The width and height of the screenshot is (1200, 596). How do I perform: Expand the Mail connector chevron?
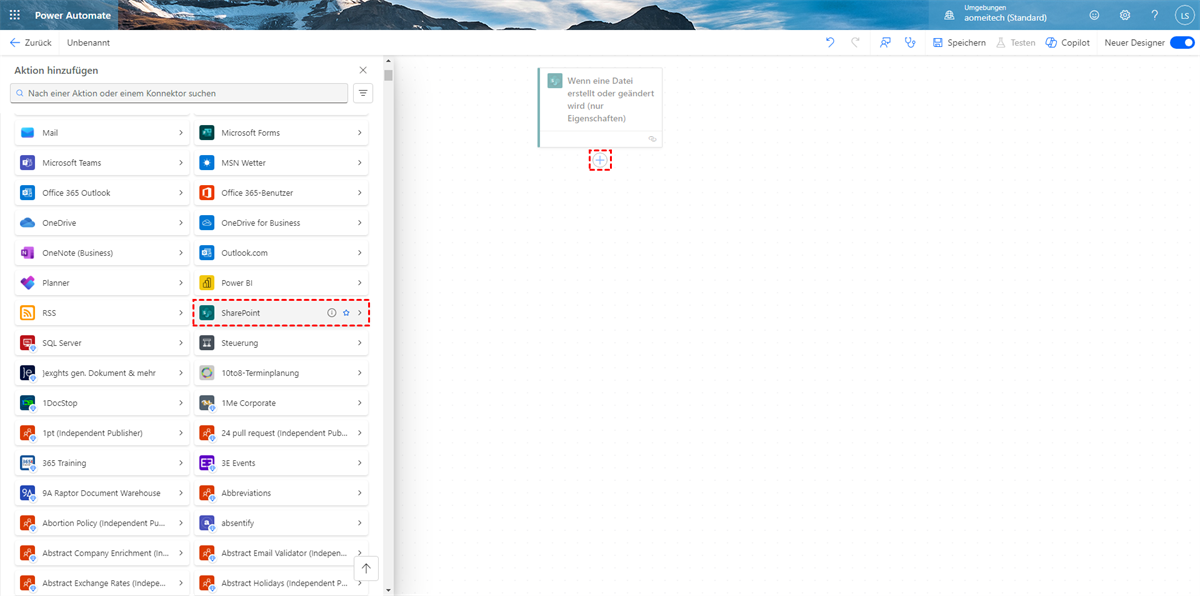tap(180, 133)
